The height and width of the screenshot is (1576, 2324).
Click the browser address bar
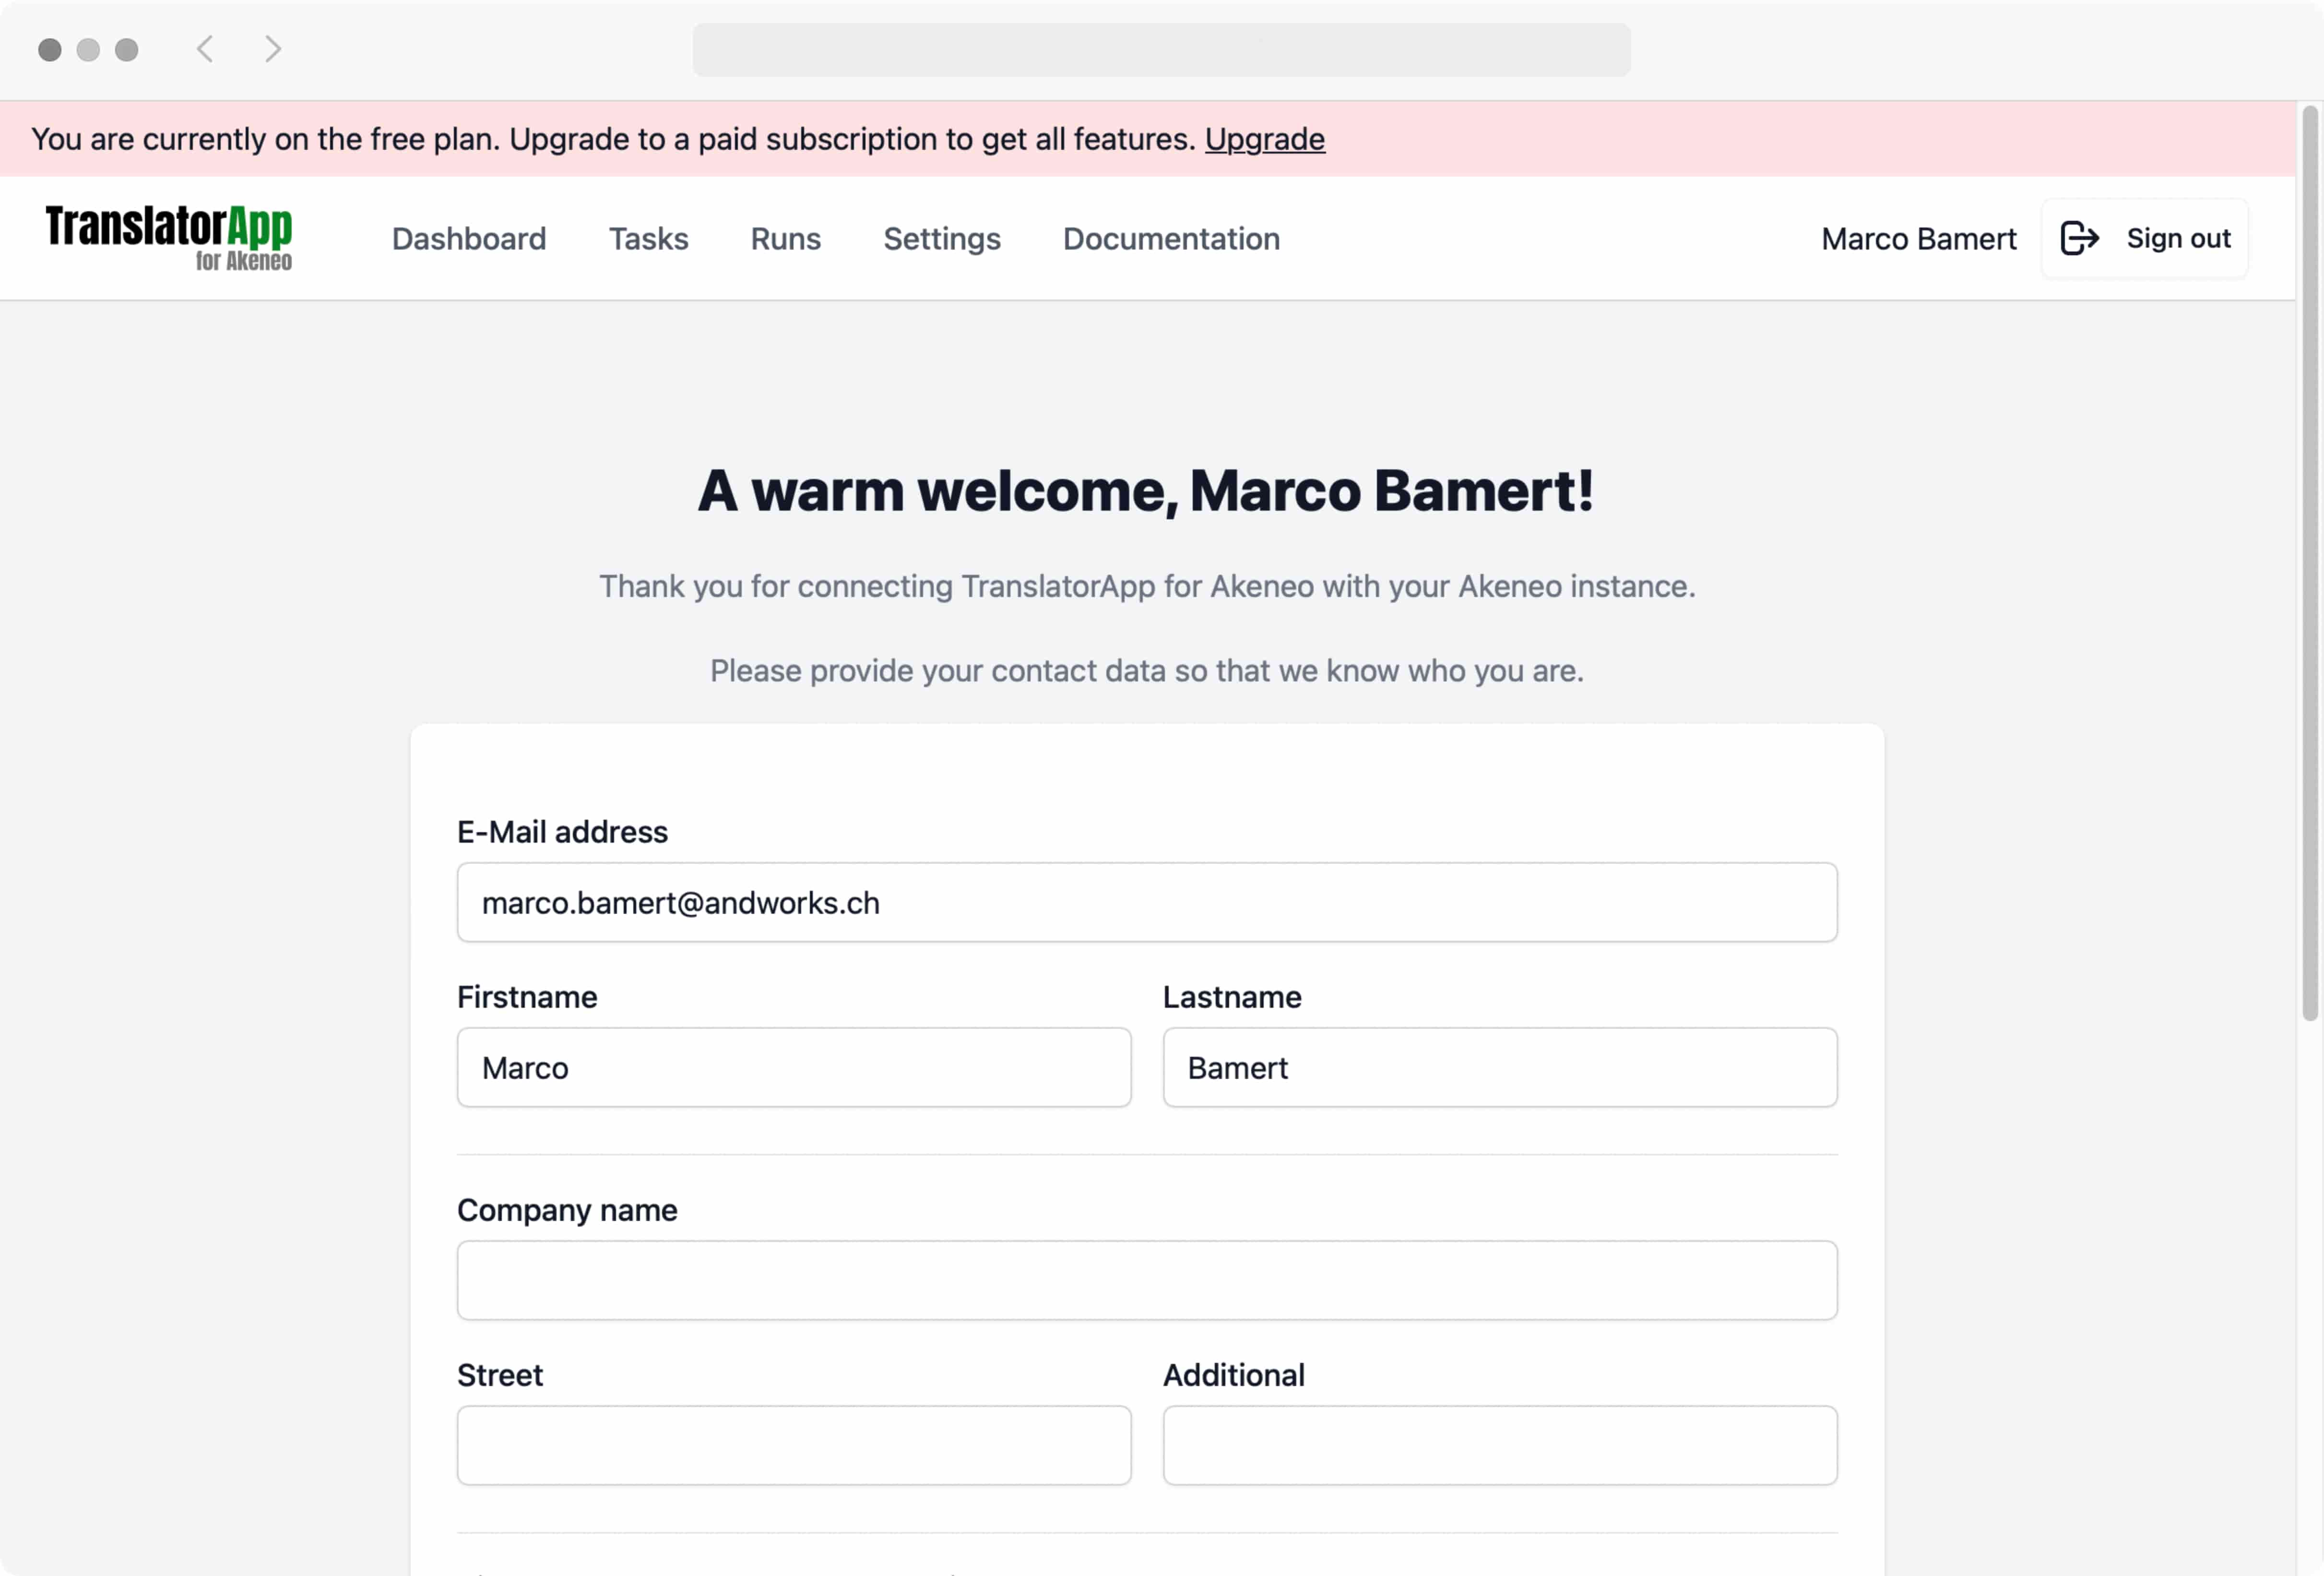1161,49
